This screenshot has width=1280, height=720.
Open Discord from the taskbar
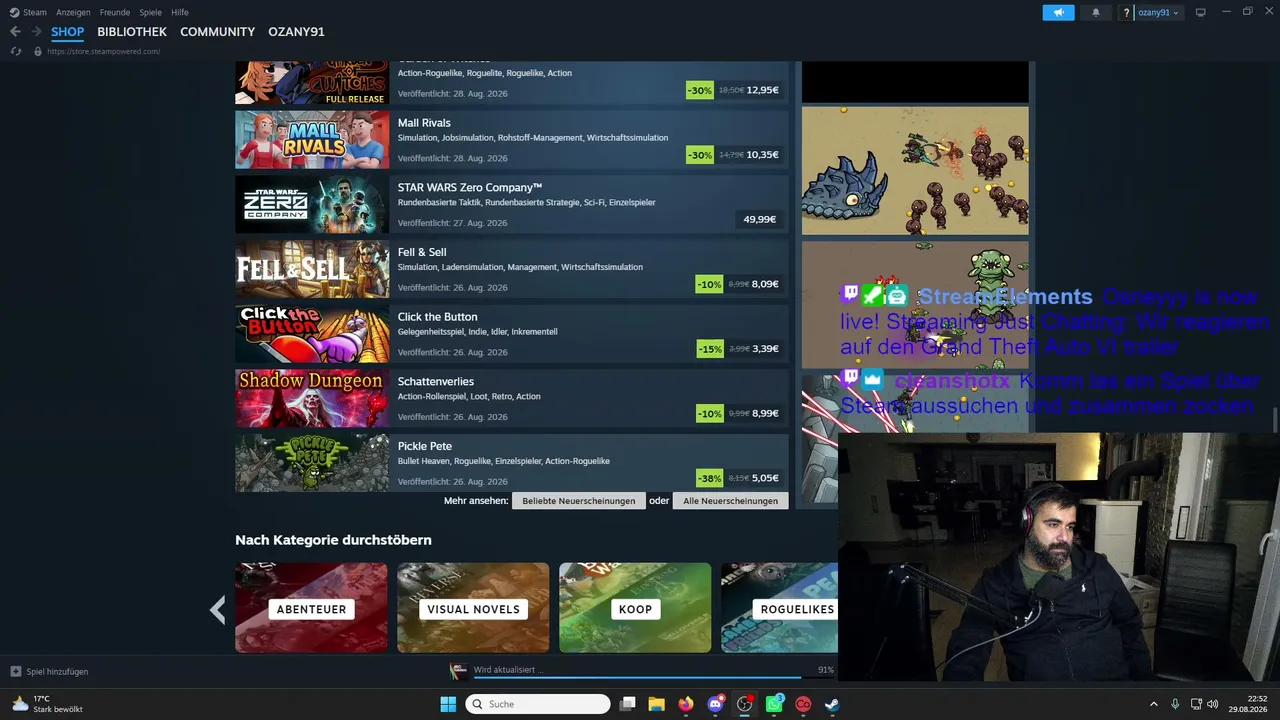point(716,704)
